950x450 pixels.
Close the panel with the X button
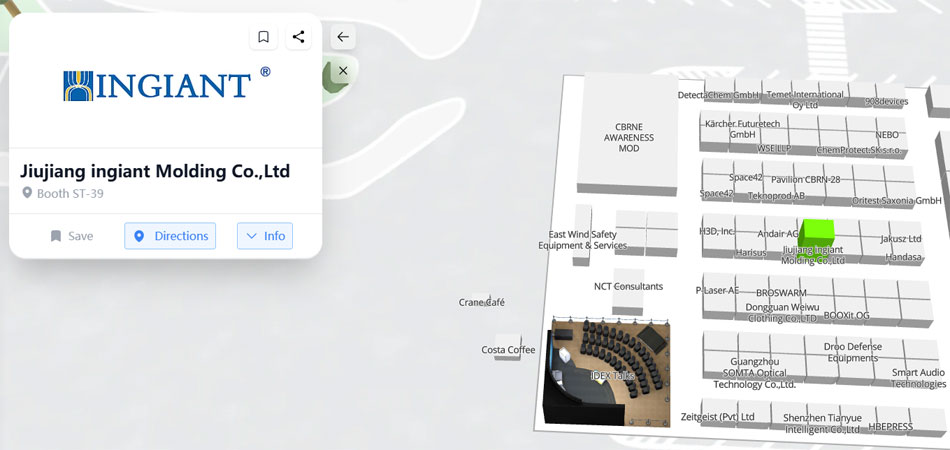[343, 71]
